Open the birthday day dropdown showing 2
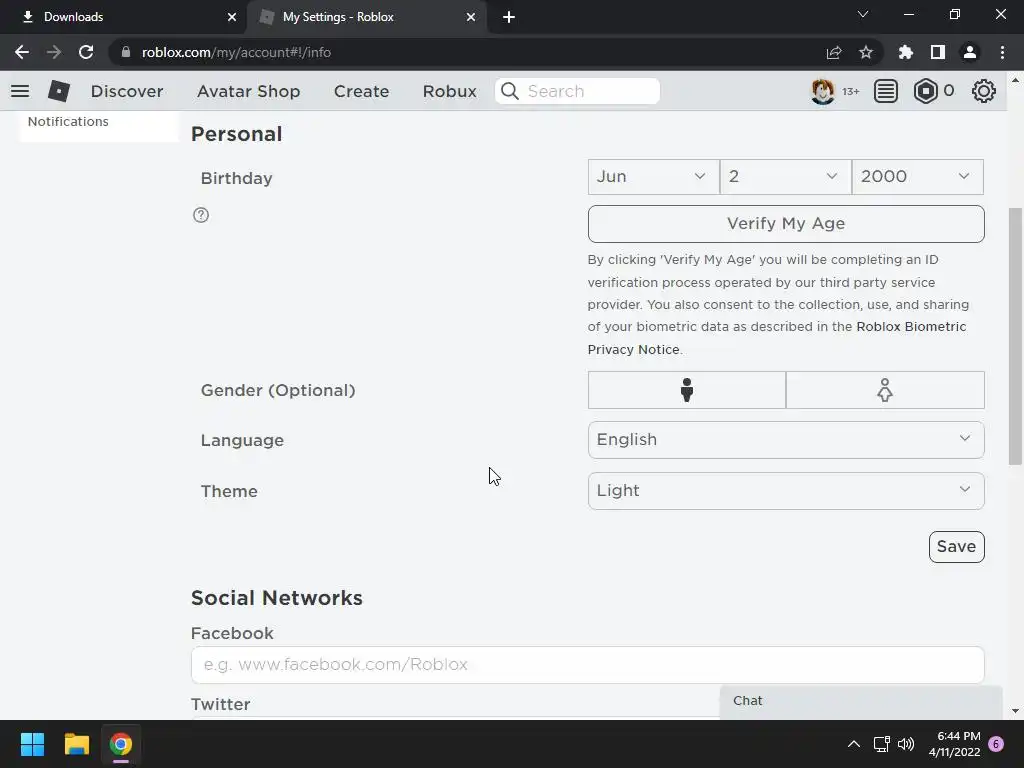Image resolution: width=1024 pixels, height=768 pixels. (786, 176)
